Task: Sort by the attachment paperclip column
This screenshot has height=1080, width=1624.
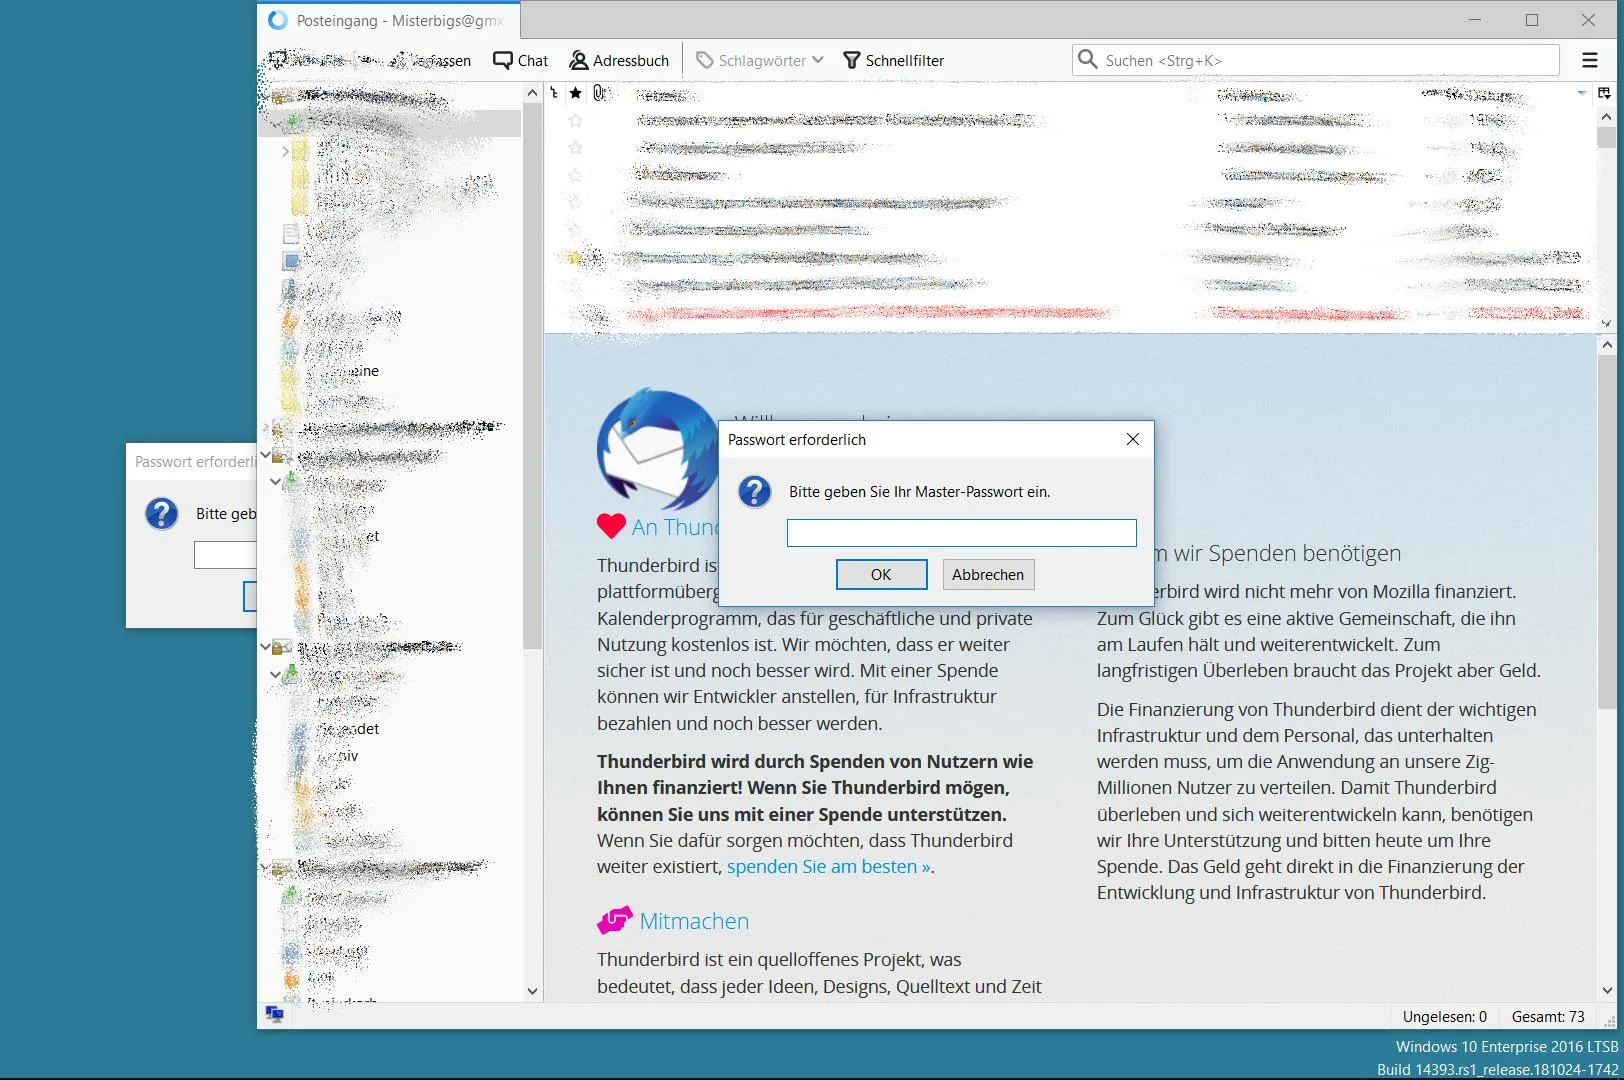Action: 599,93
